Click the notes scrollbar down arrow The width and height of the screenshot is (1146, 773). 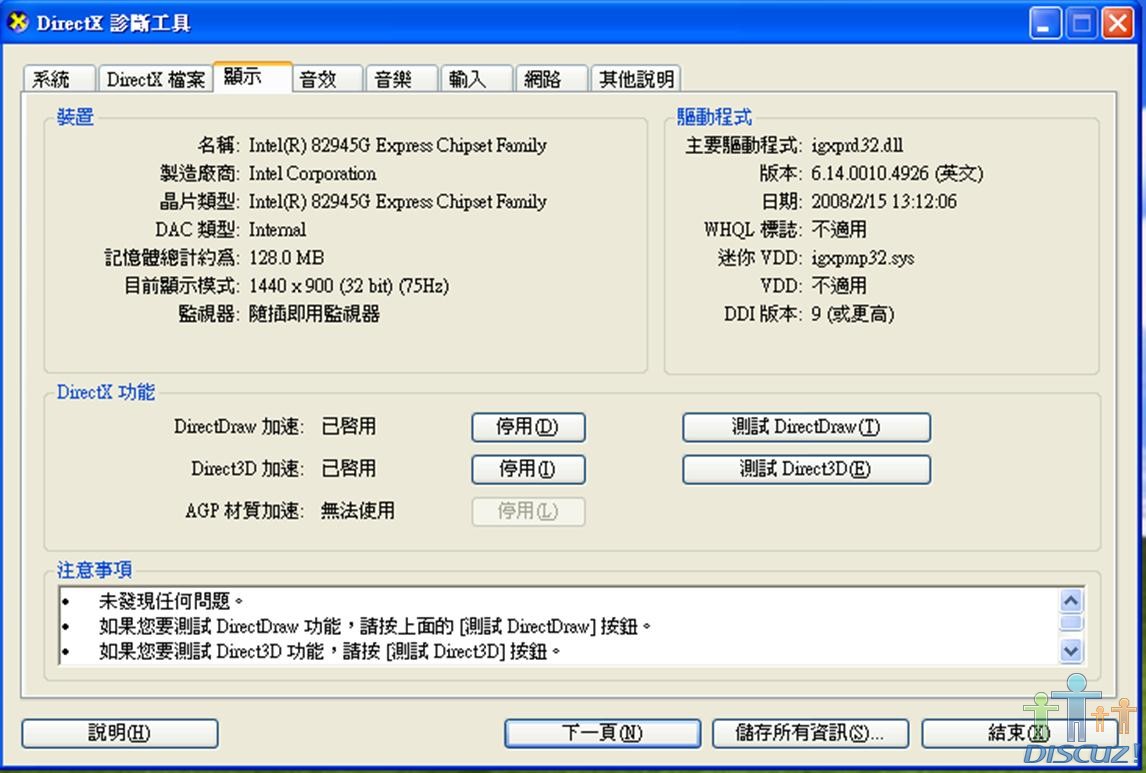click(x=1071, y=650)
